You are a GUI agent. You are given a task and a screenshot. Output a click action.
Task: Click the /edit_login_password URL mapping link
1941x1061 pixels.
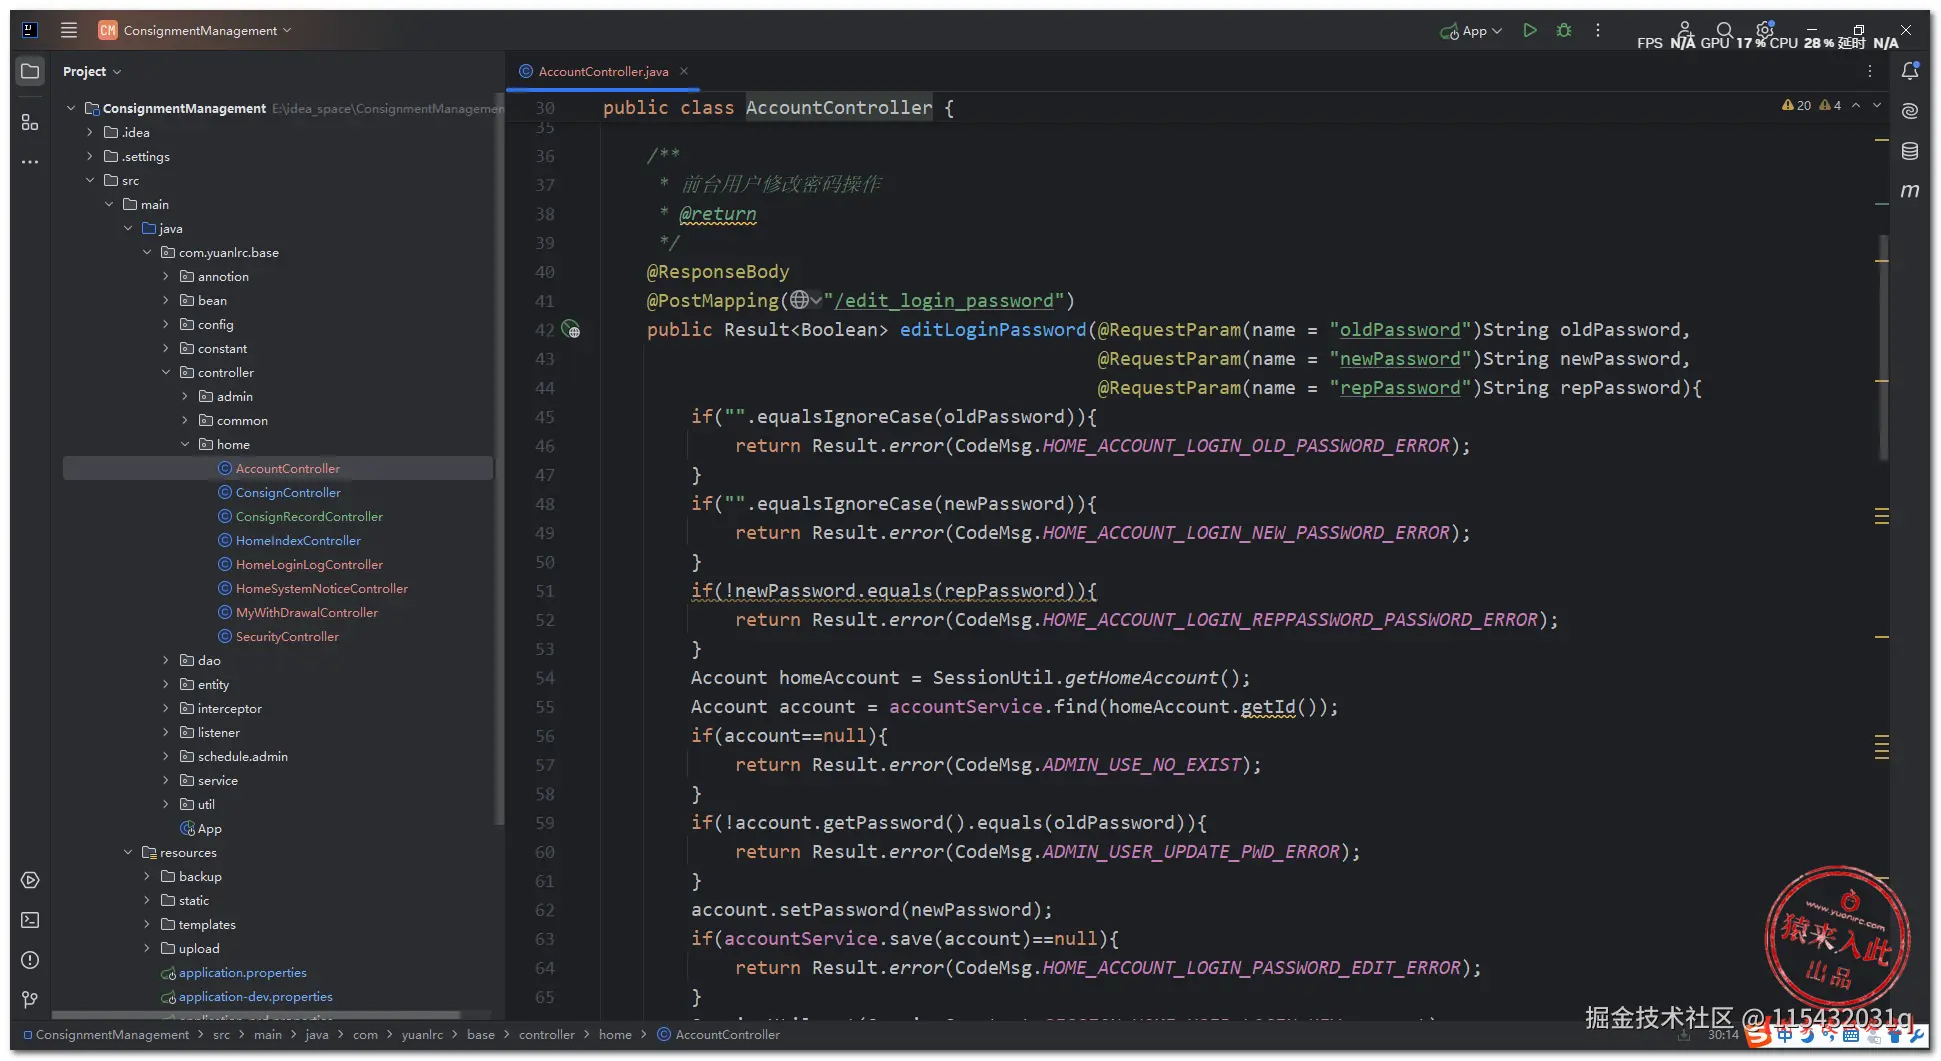tap(945, 300)
